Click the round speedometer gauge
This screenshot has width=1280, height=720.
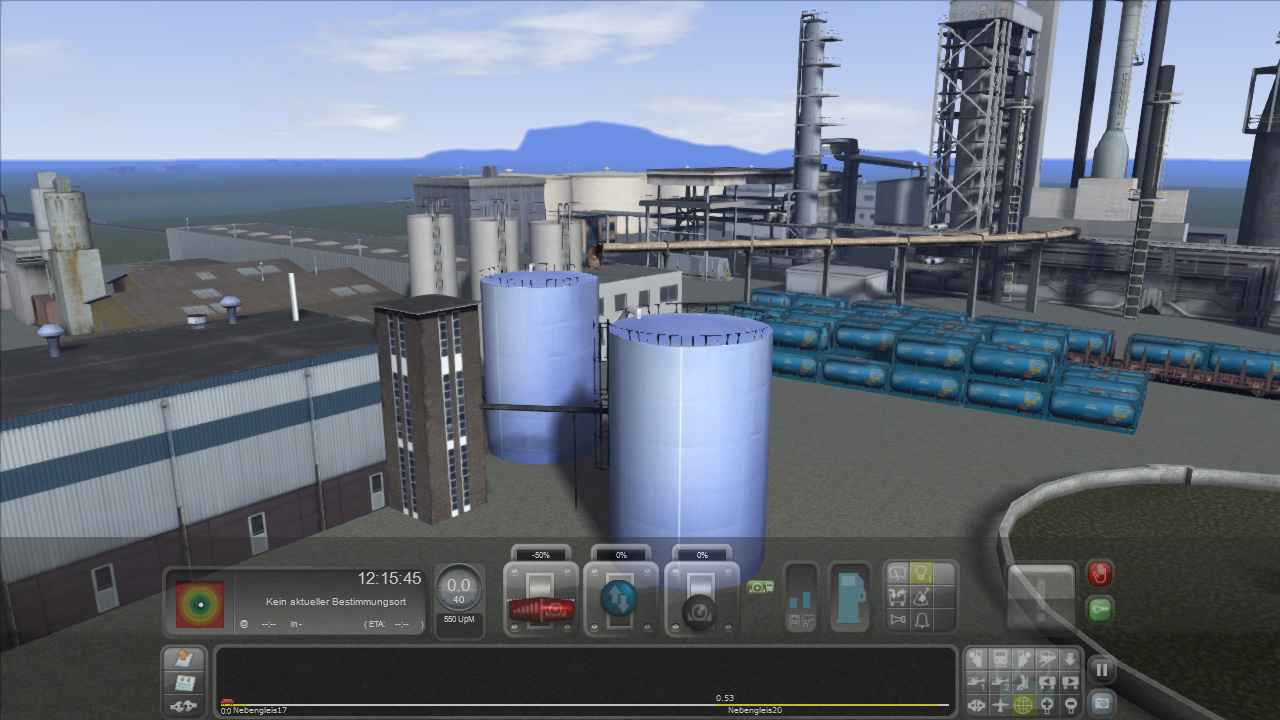pyautogui.click(x=459, y=588)
